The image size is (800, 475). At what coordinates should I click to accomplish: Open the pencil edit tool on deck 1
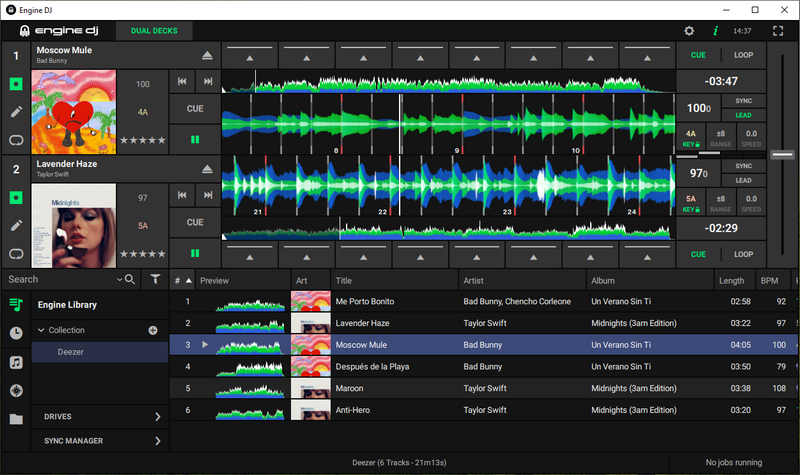[x=16, y=112]
